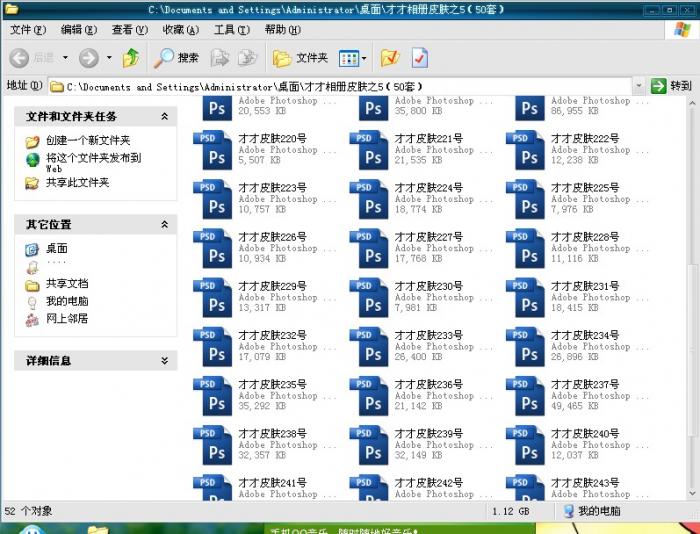Screen dimensions: 700x534
Task: Click the 1.12 GB status bar size
Action: tap(511, 511)
